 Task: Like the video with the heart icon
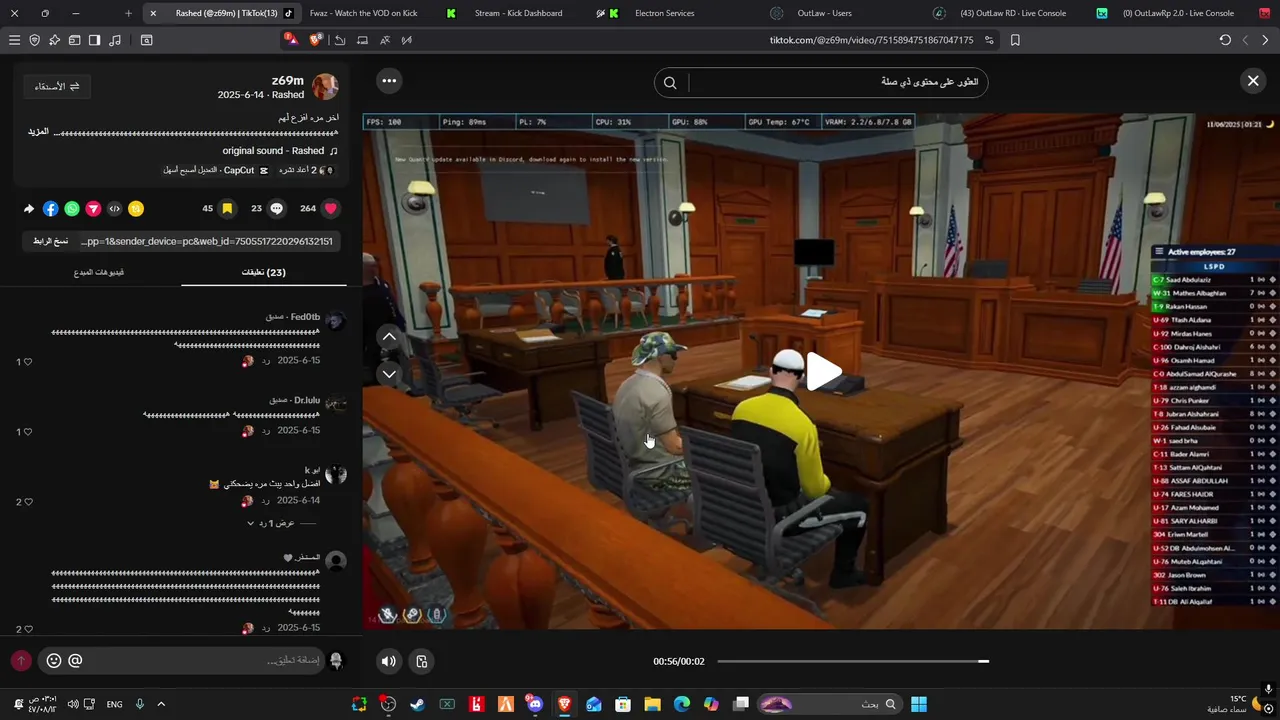[331, 209]
